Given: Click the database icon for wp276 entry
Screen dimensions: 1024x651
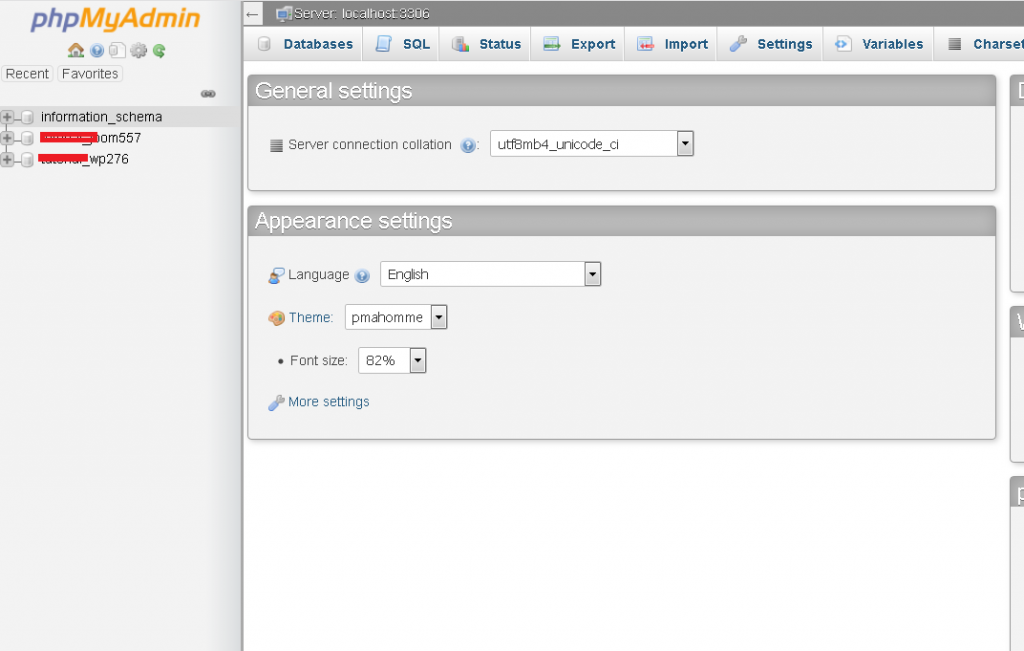Looking at the screenshot, I should (x=27, y=159).
